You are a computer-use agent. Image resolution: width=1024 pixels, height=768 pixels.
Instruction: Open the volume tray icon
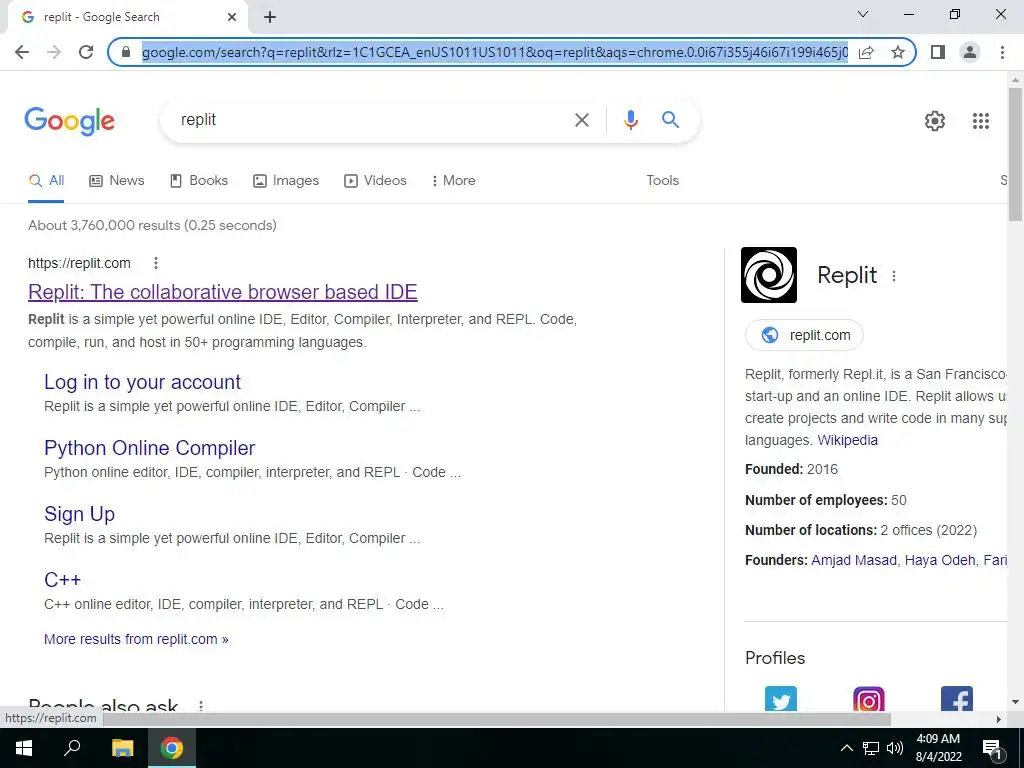tap(895, 748)
